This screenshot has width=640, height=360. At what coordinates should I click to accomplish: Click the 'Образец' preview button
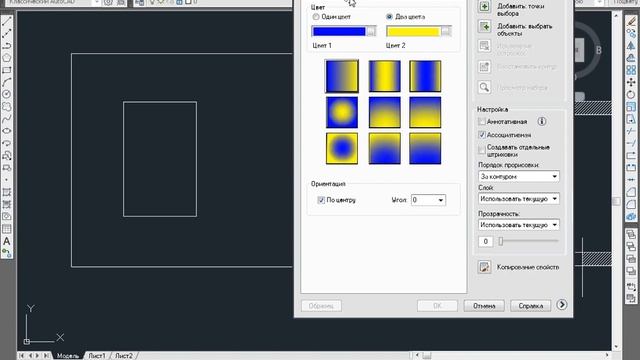[321, 306]
